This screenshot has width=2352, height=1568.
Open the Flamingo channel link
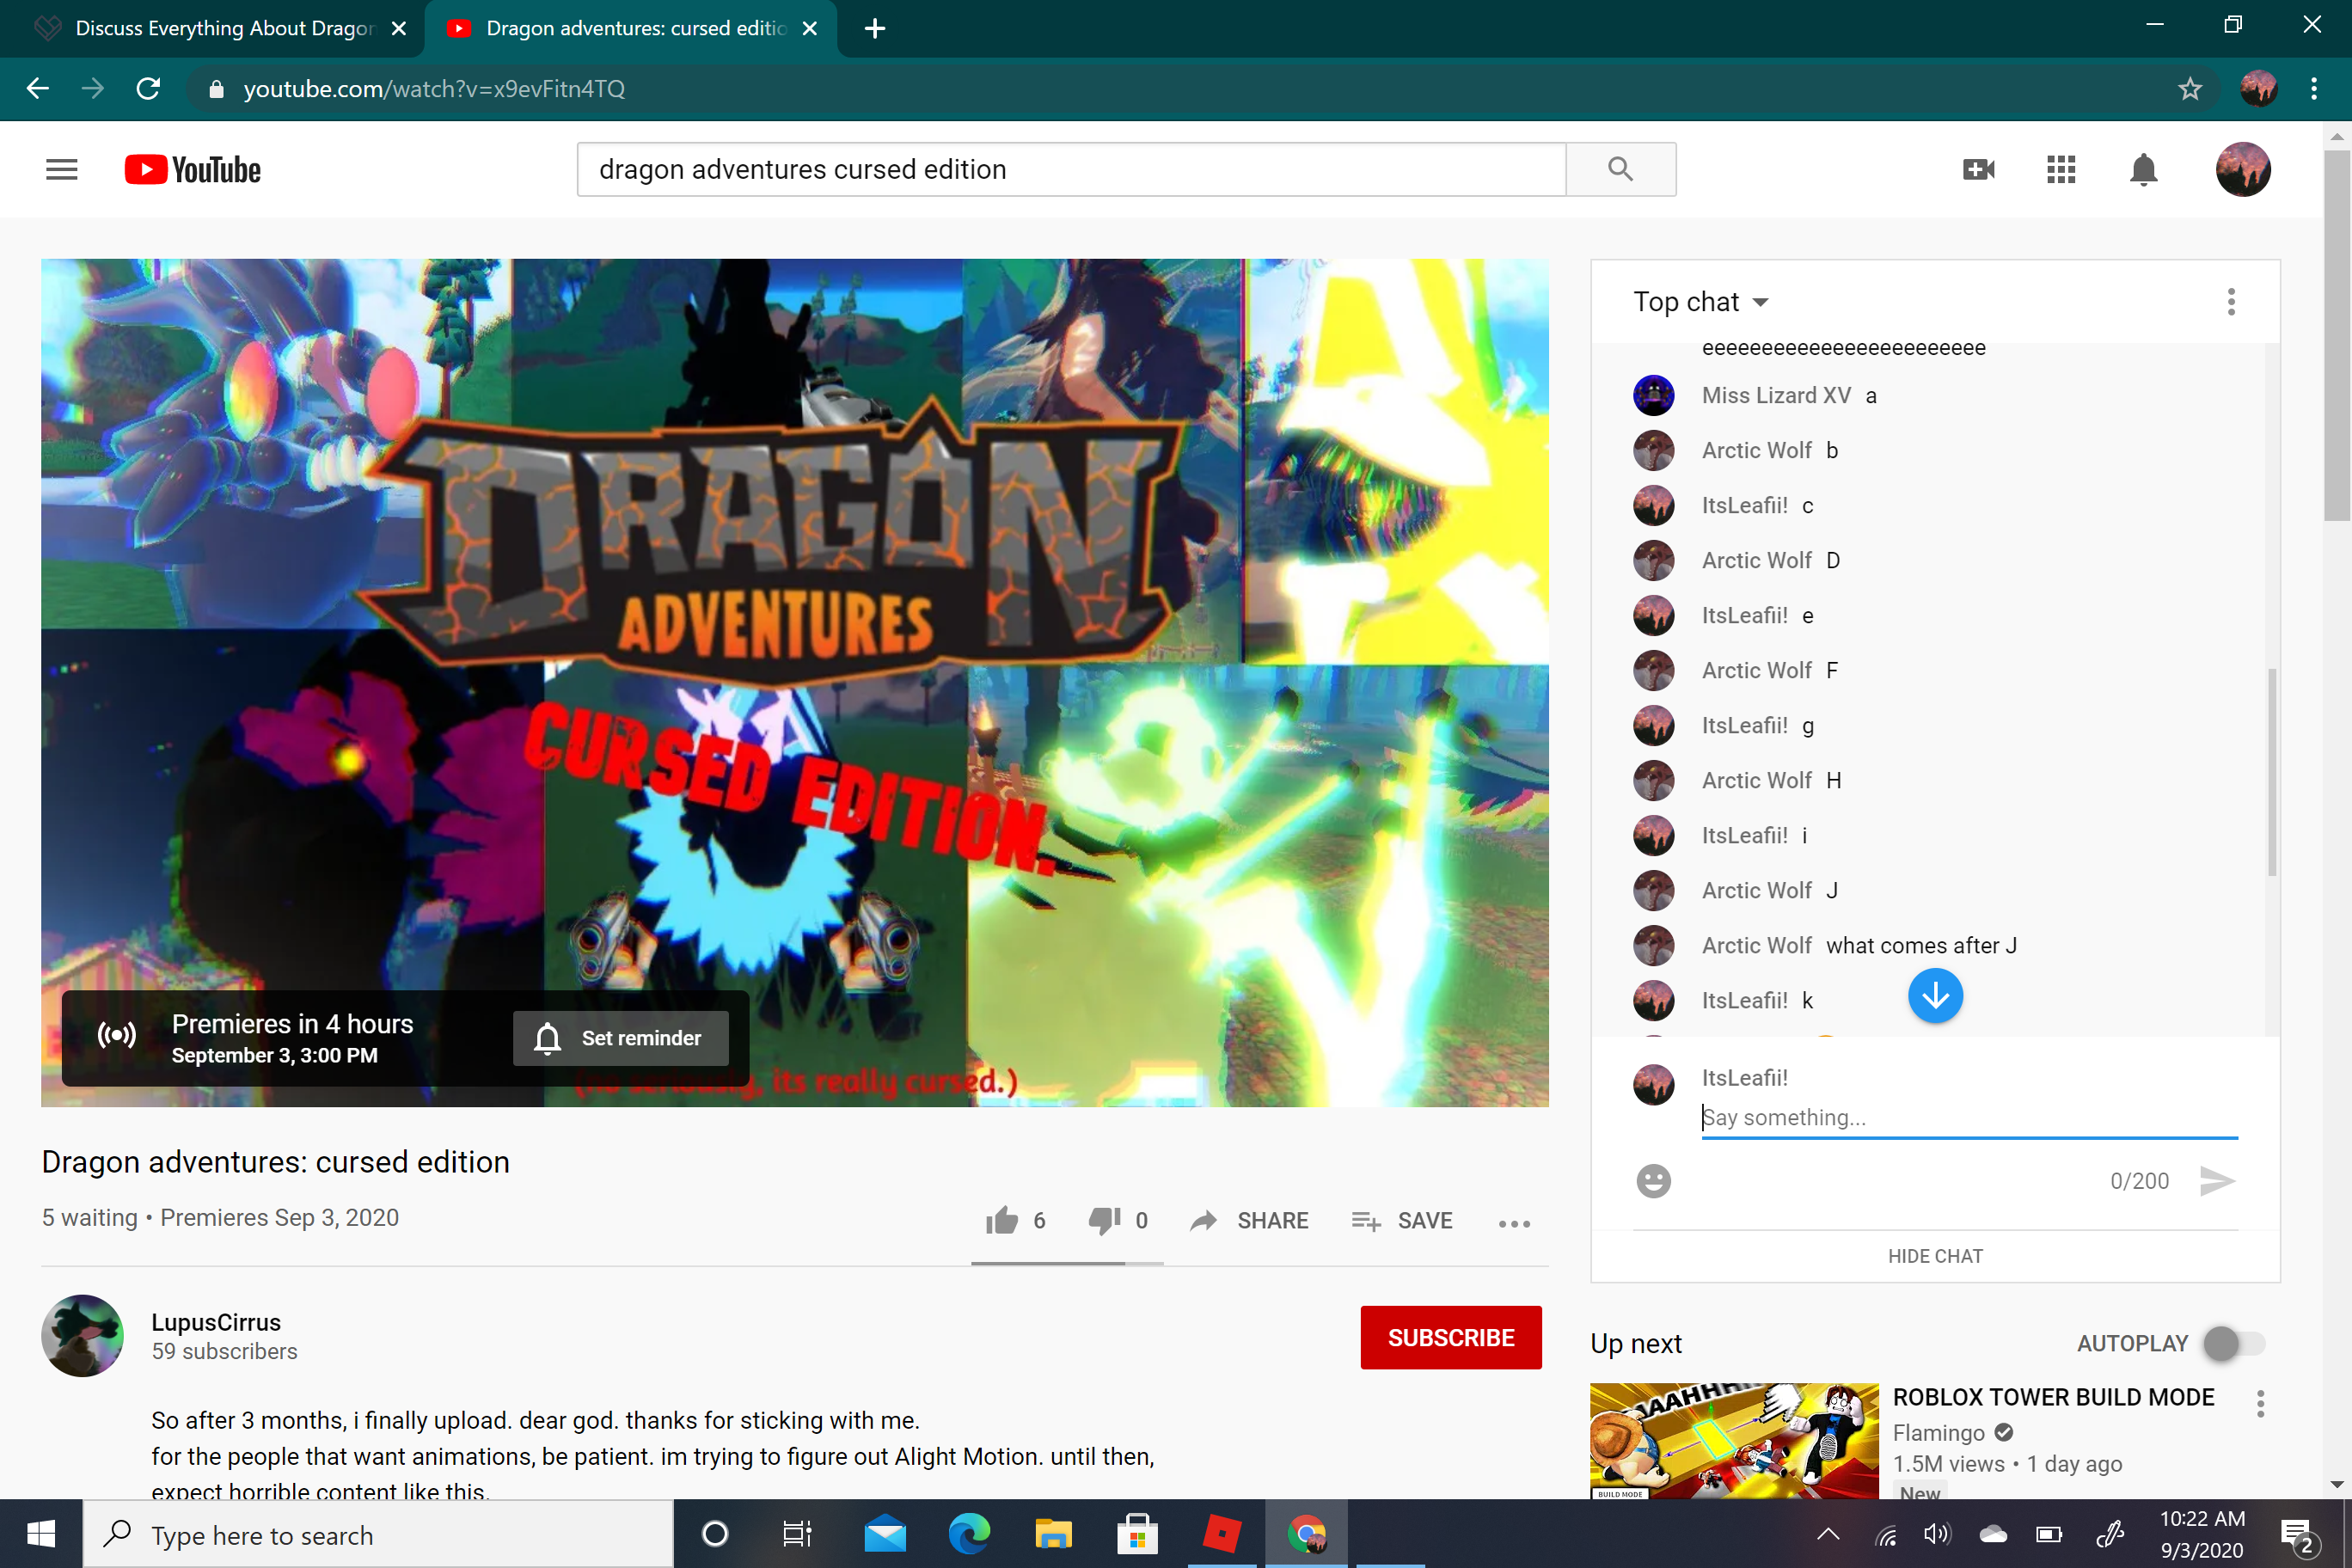1938,1432
